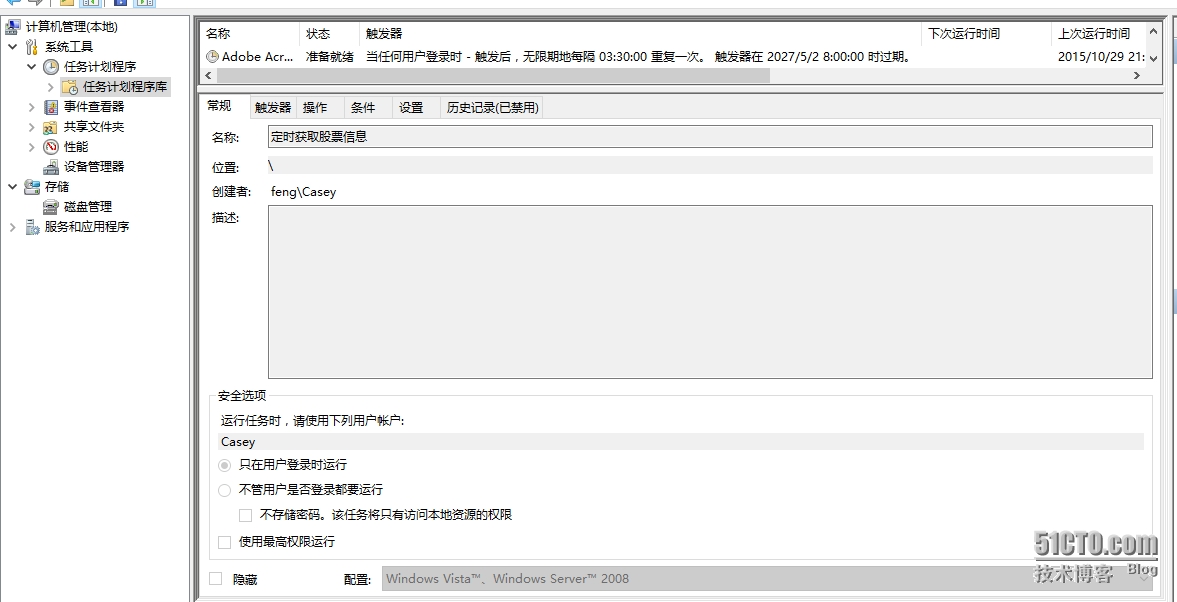This screenshot has width=1177, height=602.
Task: Open the 配置 Windows Vista combo box
Action: pos(767,579)
